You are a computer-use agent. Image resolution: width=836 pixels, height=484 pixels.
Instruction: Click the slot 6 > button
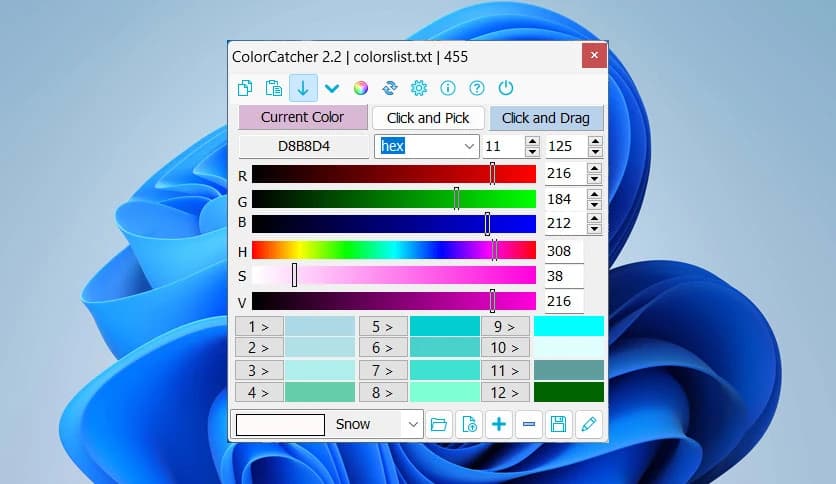[x=383, y=348]
